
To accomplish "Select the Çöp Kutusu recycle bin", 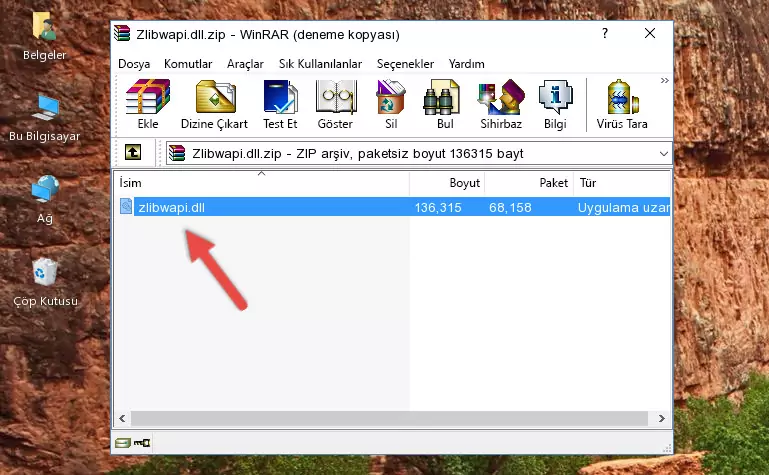I will tap(45, 282).
